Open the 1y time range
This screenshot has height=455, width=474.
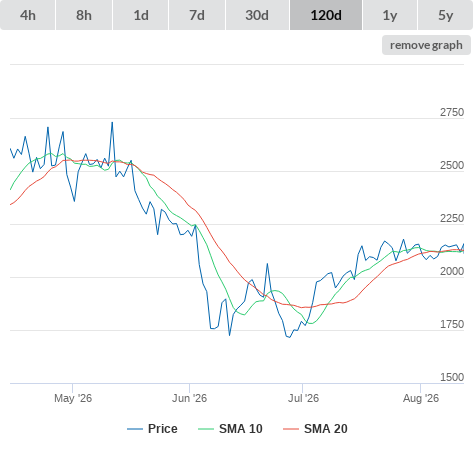tap(390, 15)
